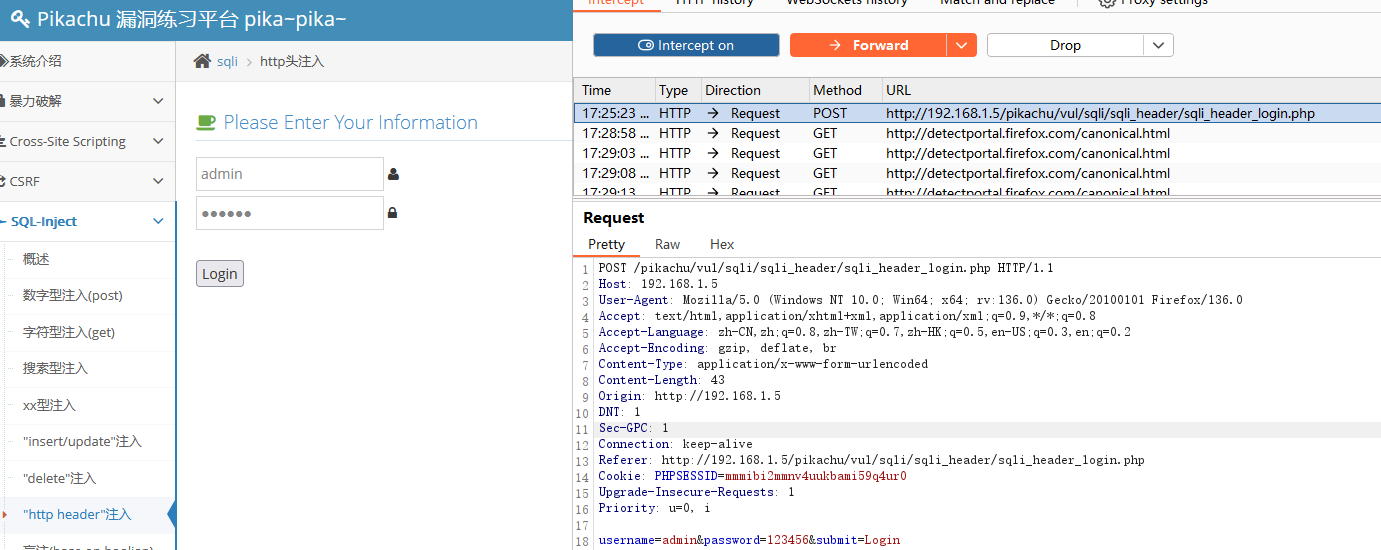Click the Pikachu key logo icon
The height and width of the screenshot is (550, 1381).
point(20,20)
